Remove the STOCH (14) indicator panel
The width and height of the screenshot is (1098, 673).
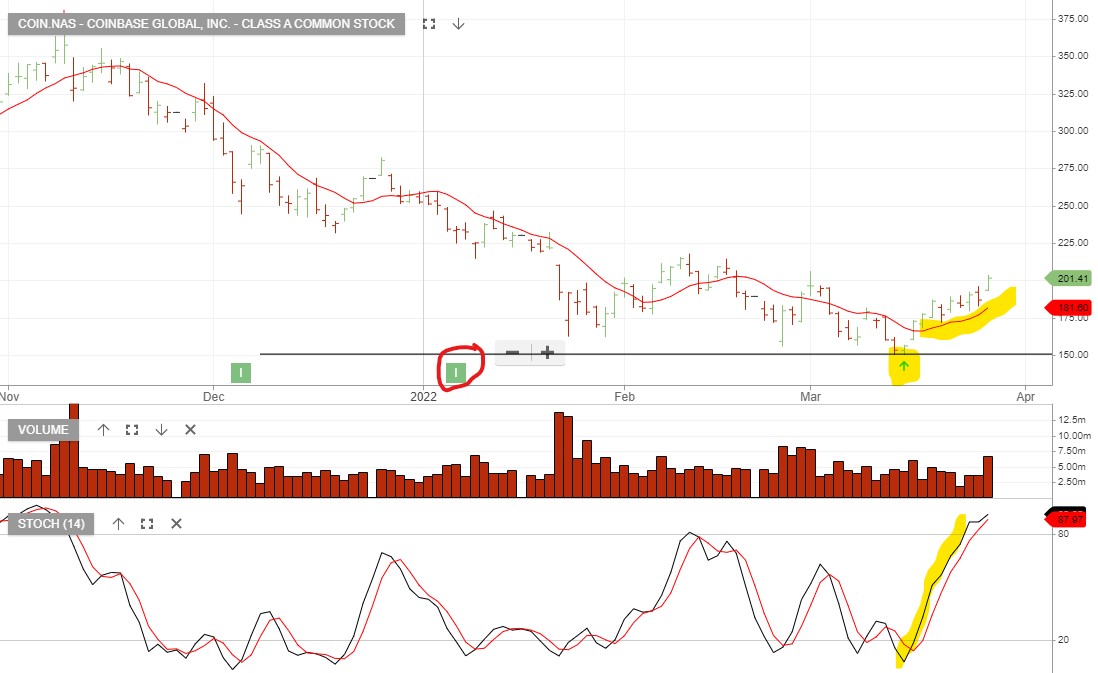click(x=176, y=523)
